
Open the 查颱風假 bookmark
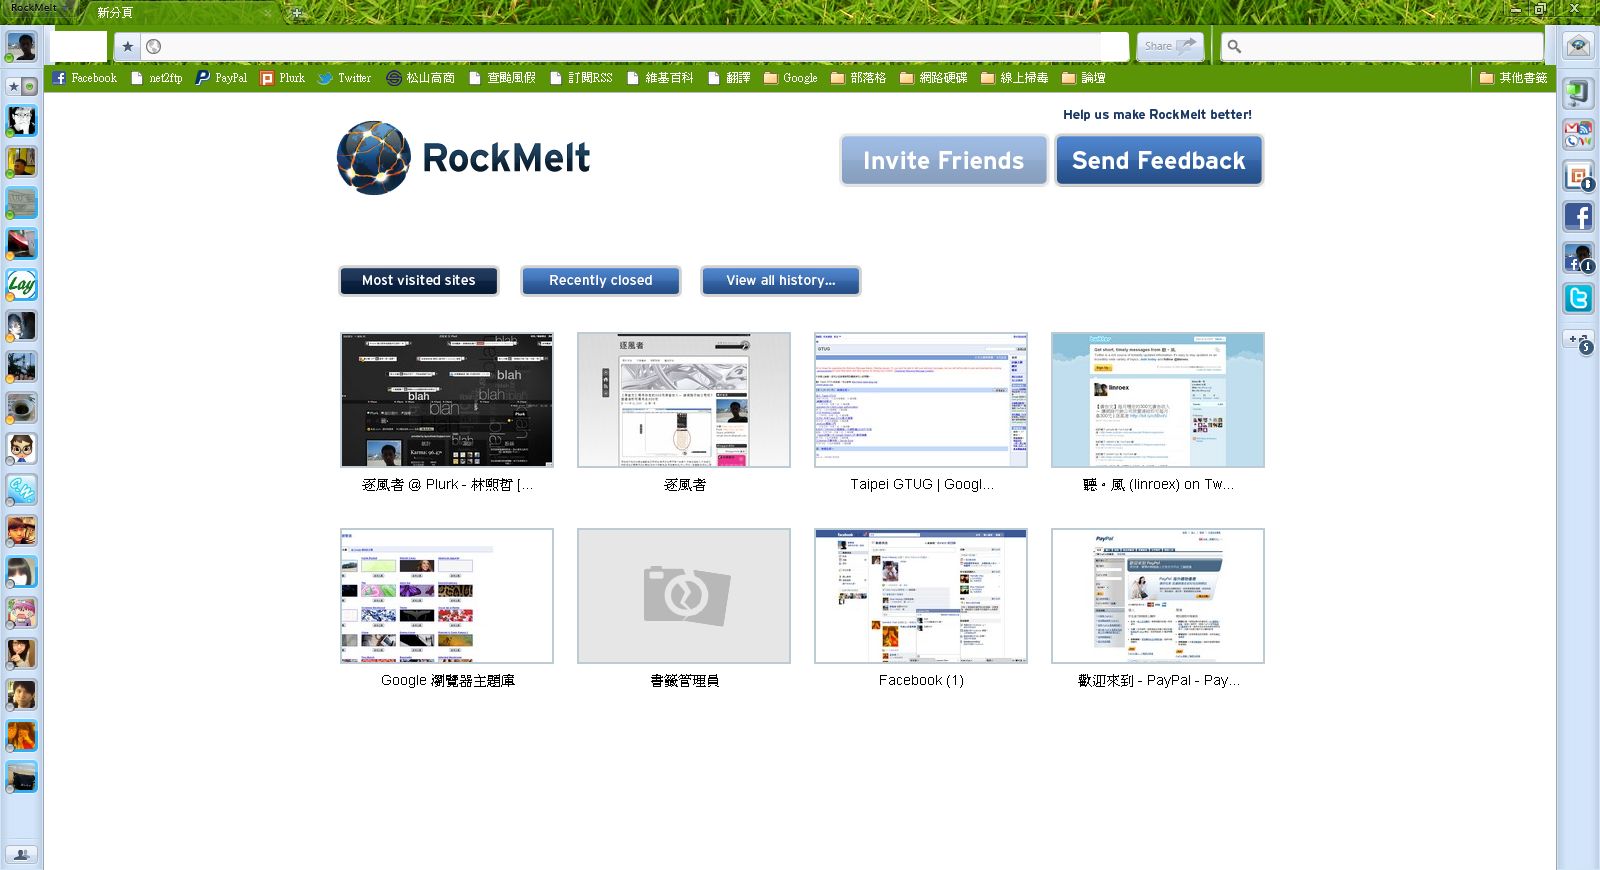(502, 78)
